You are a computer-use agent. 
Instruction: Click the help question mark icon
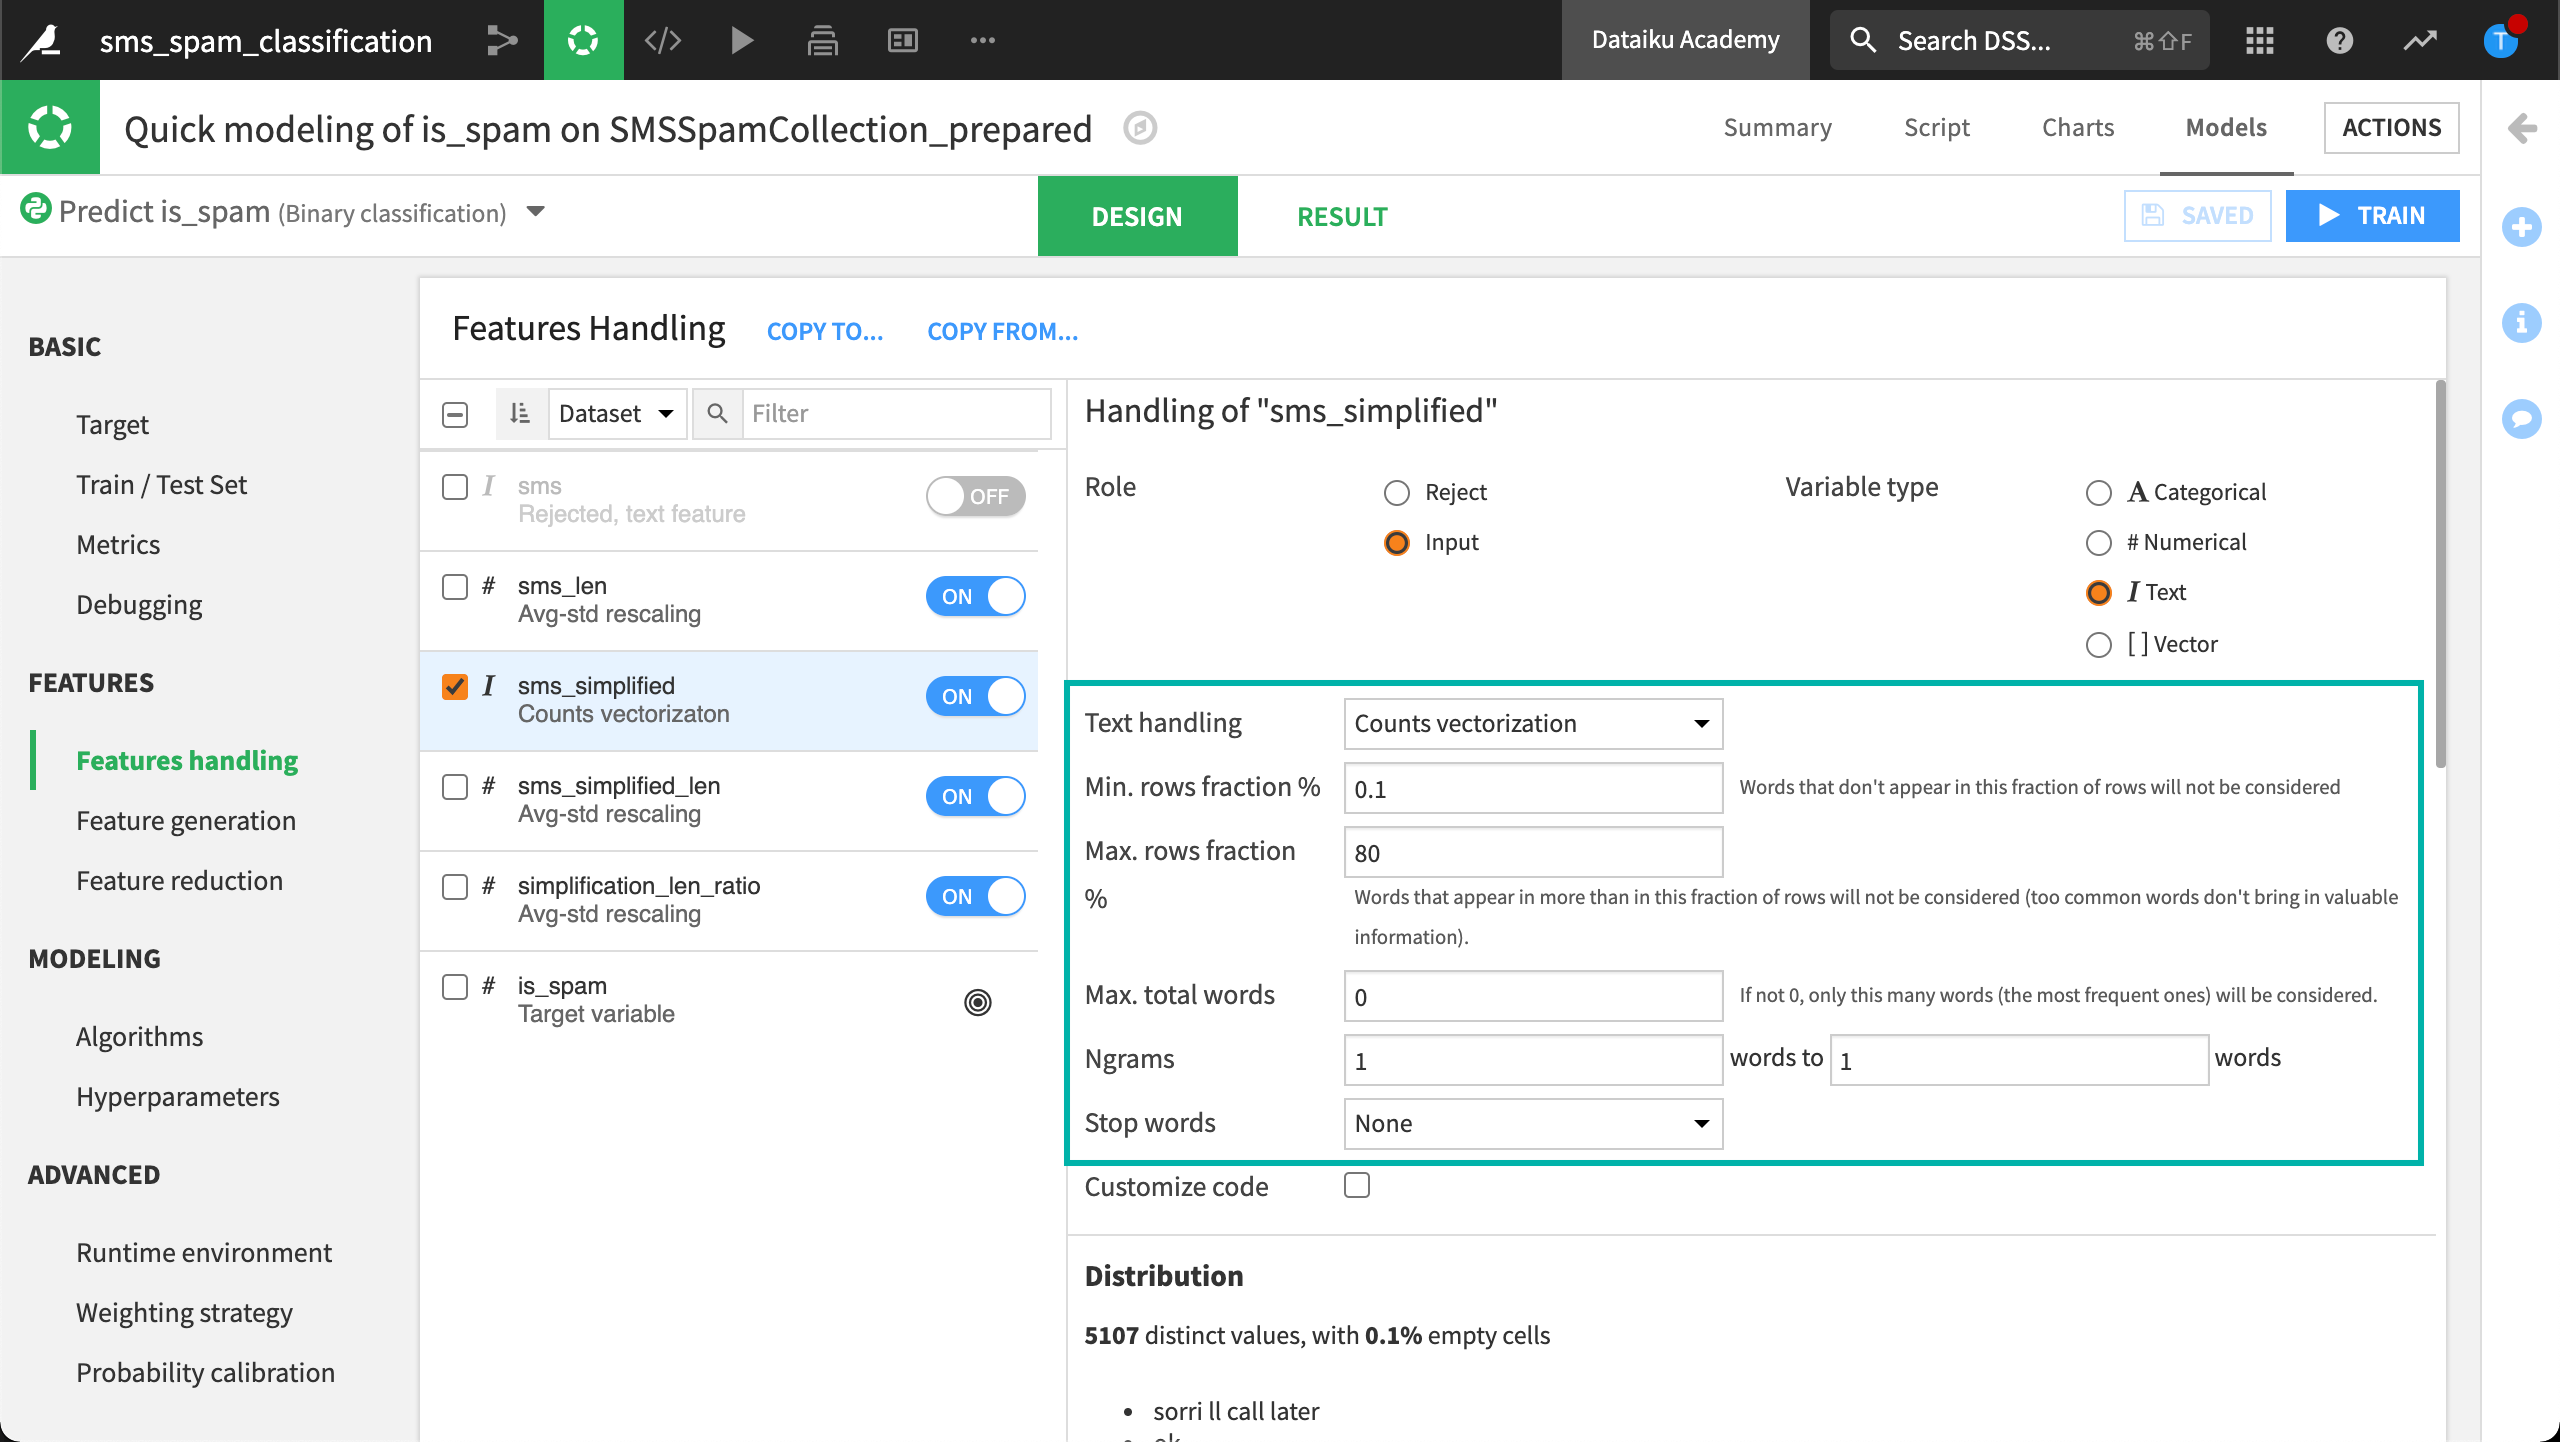tap(2339, 40)
